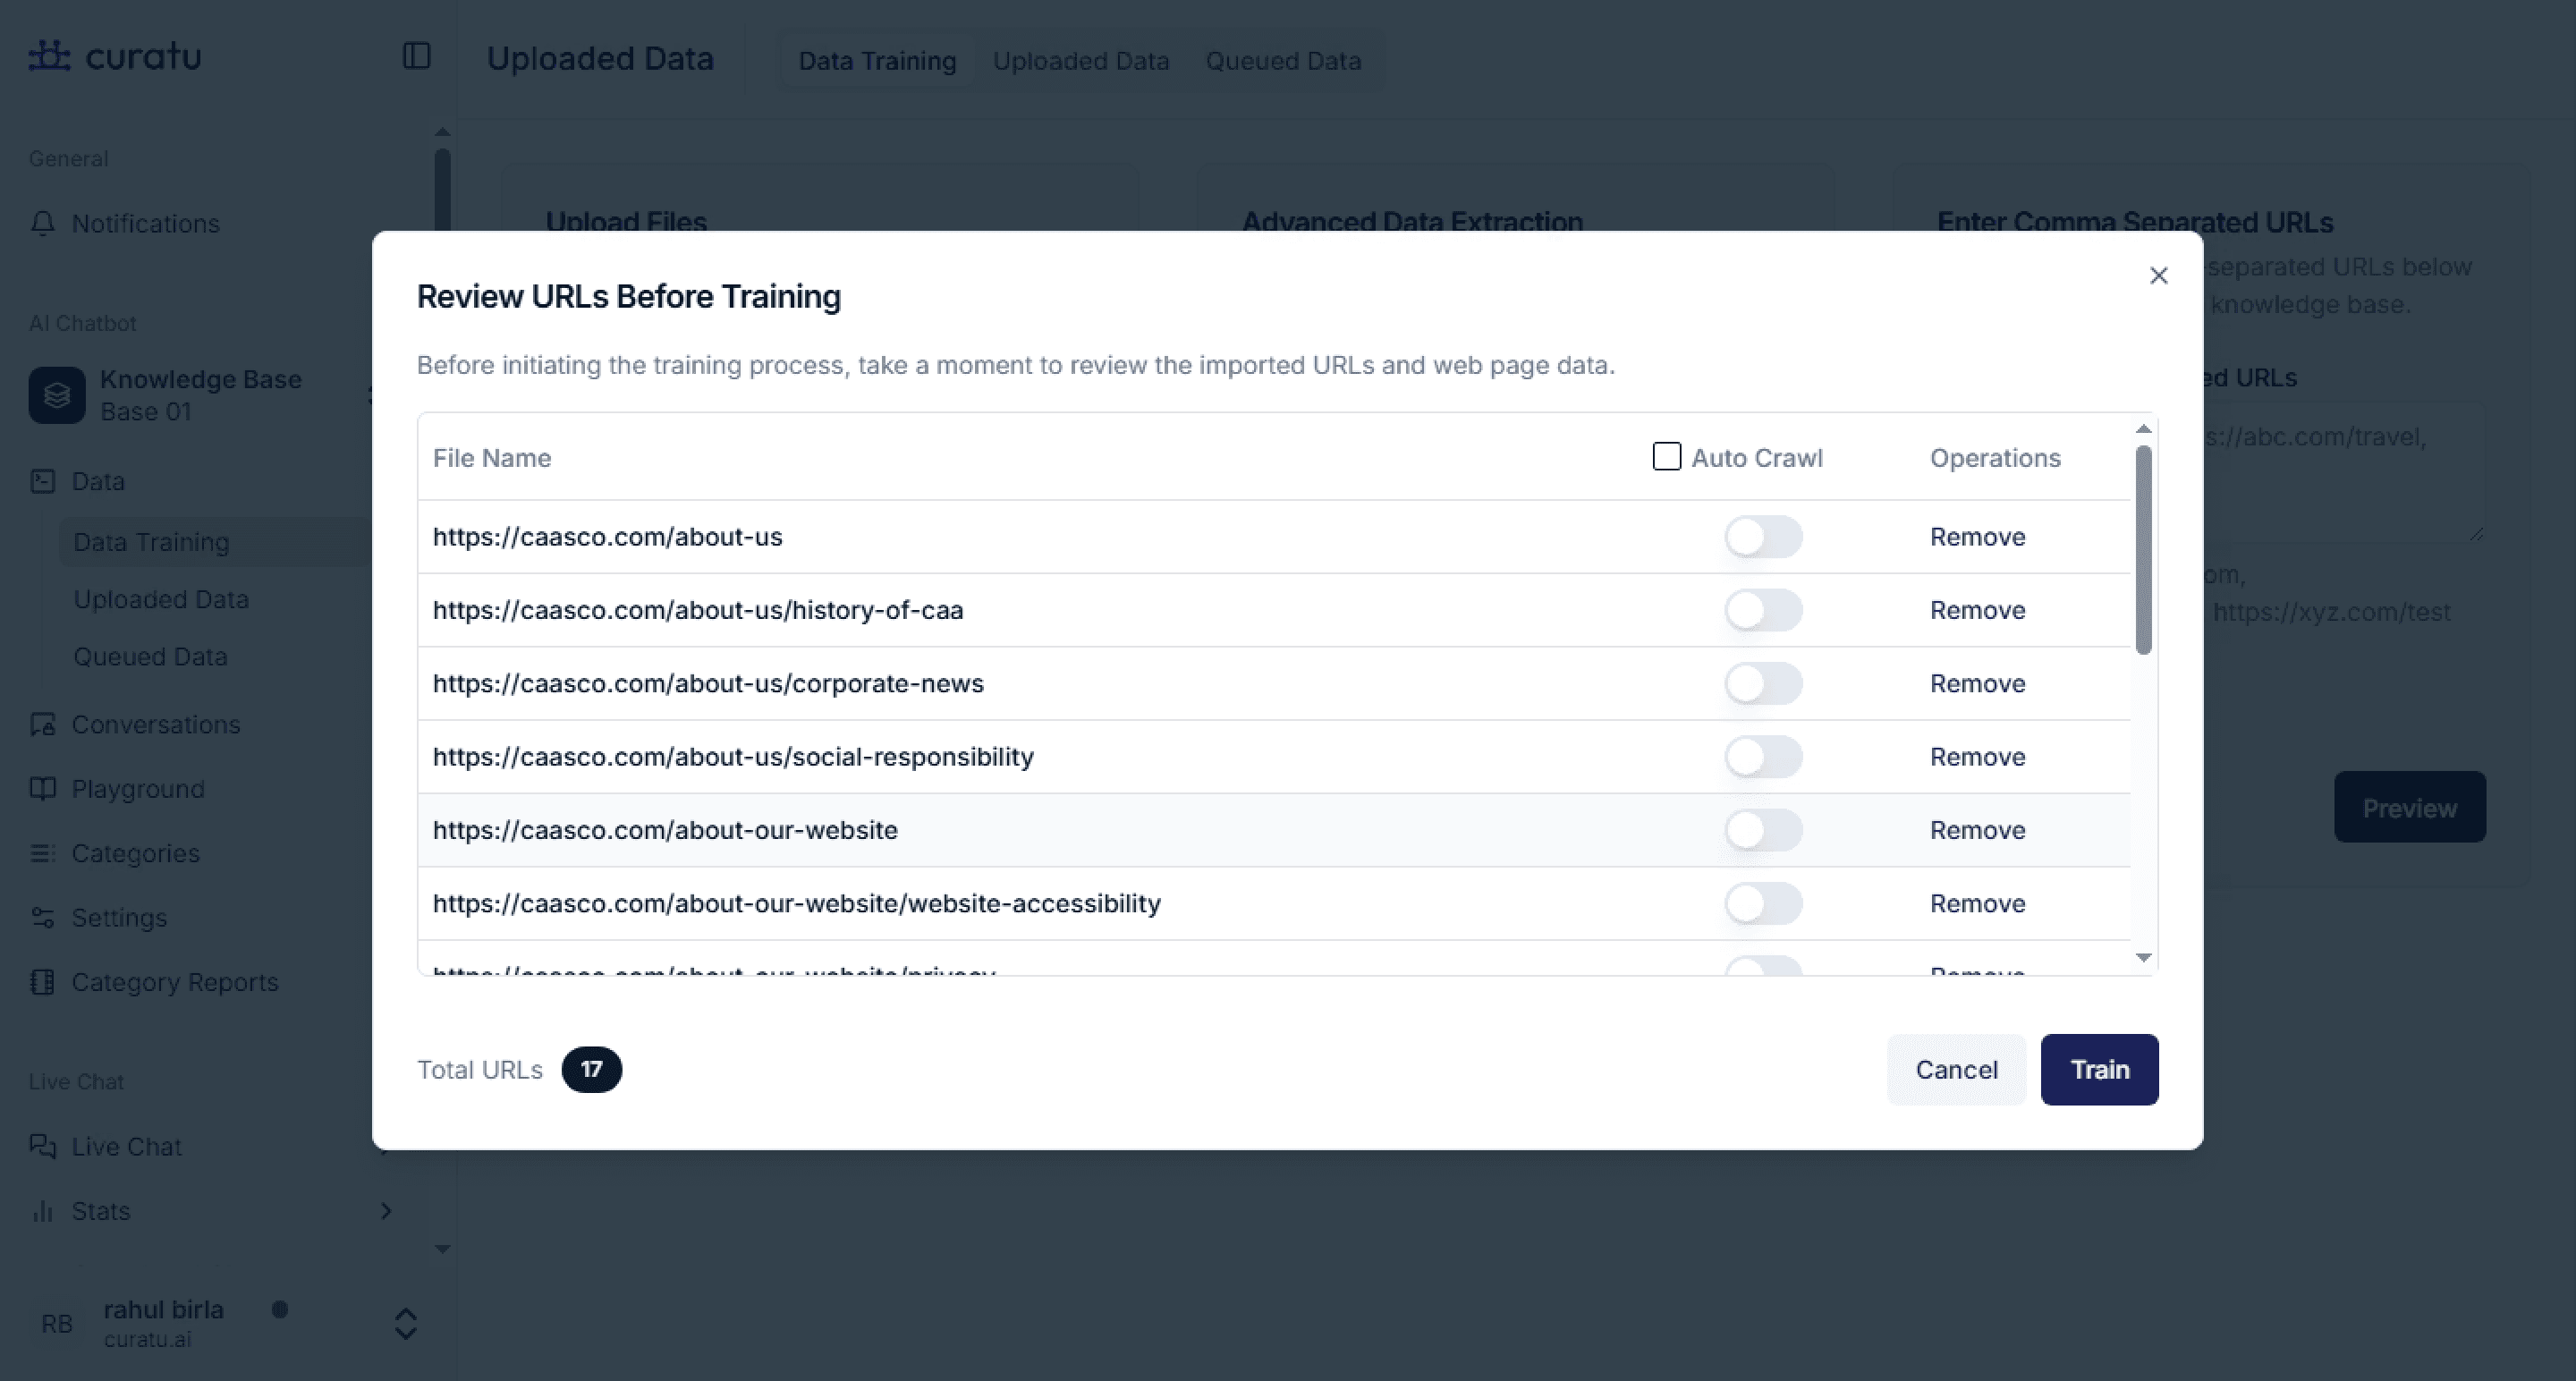The height and width of the screenshot is (1381, 2576).
Task: Click the URL list scrollbar thumb
Action: point(2143,550)
